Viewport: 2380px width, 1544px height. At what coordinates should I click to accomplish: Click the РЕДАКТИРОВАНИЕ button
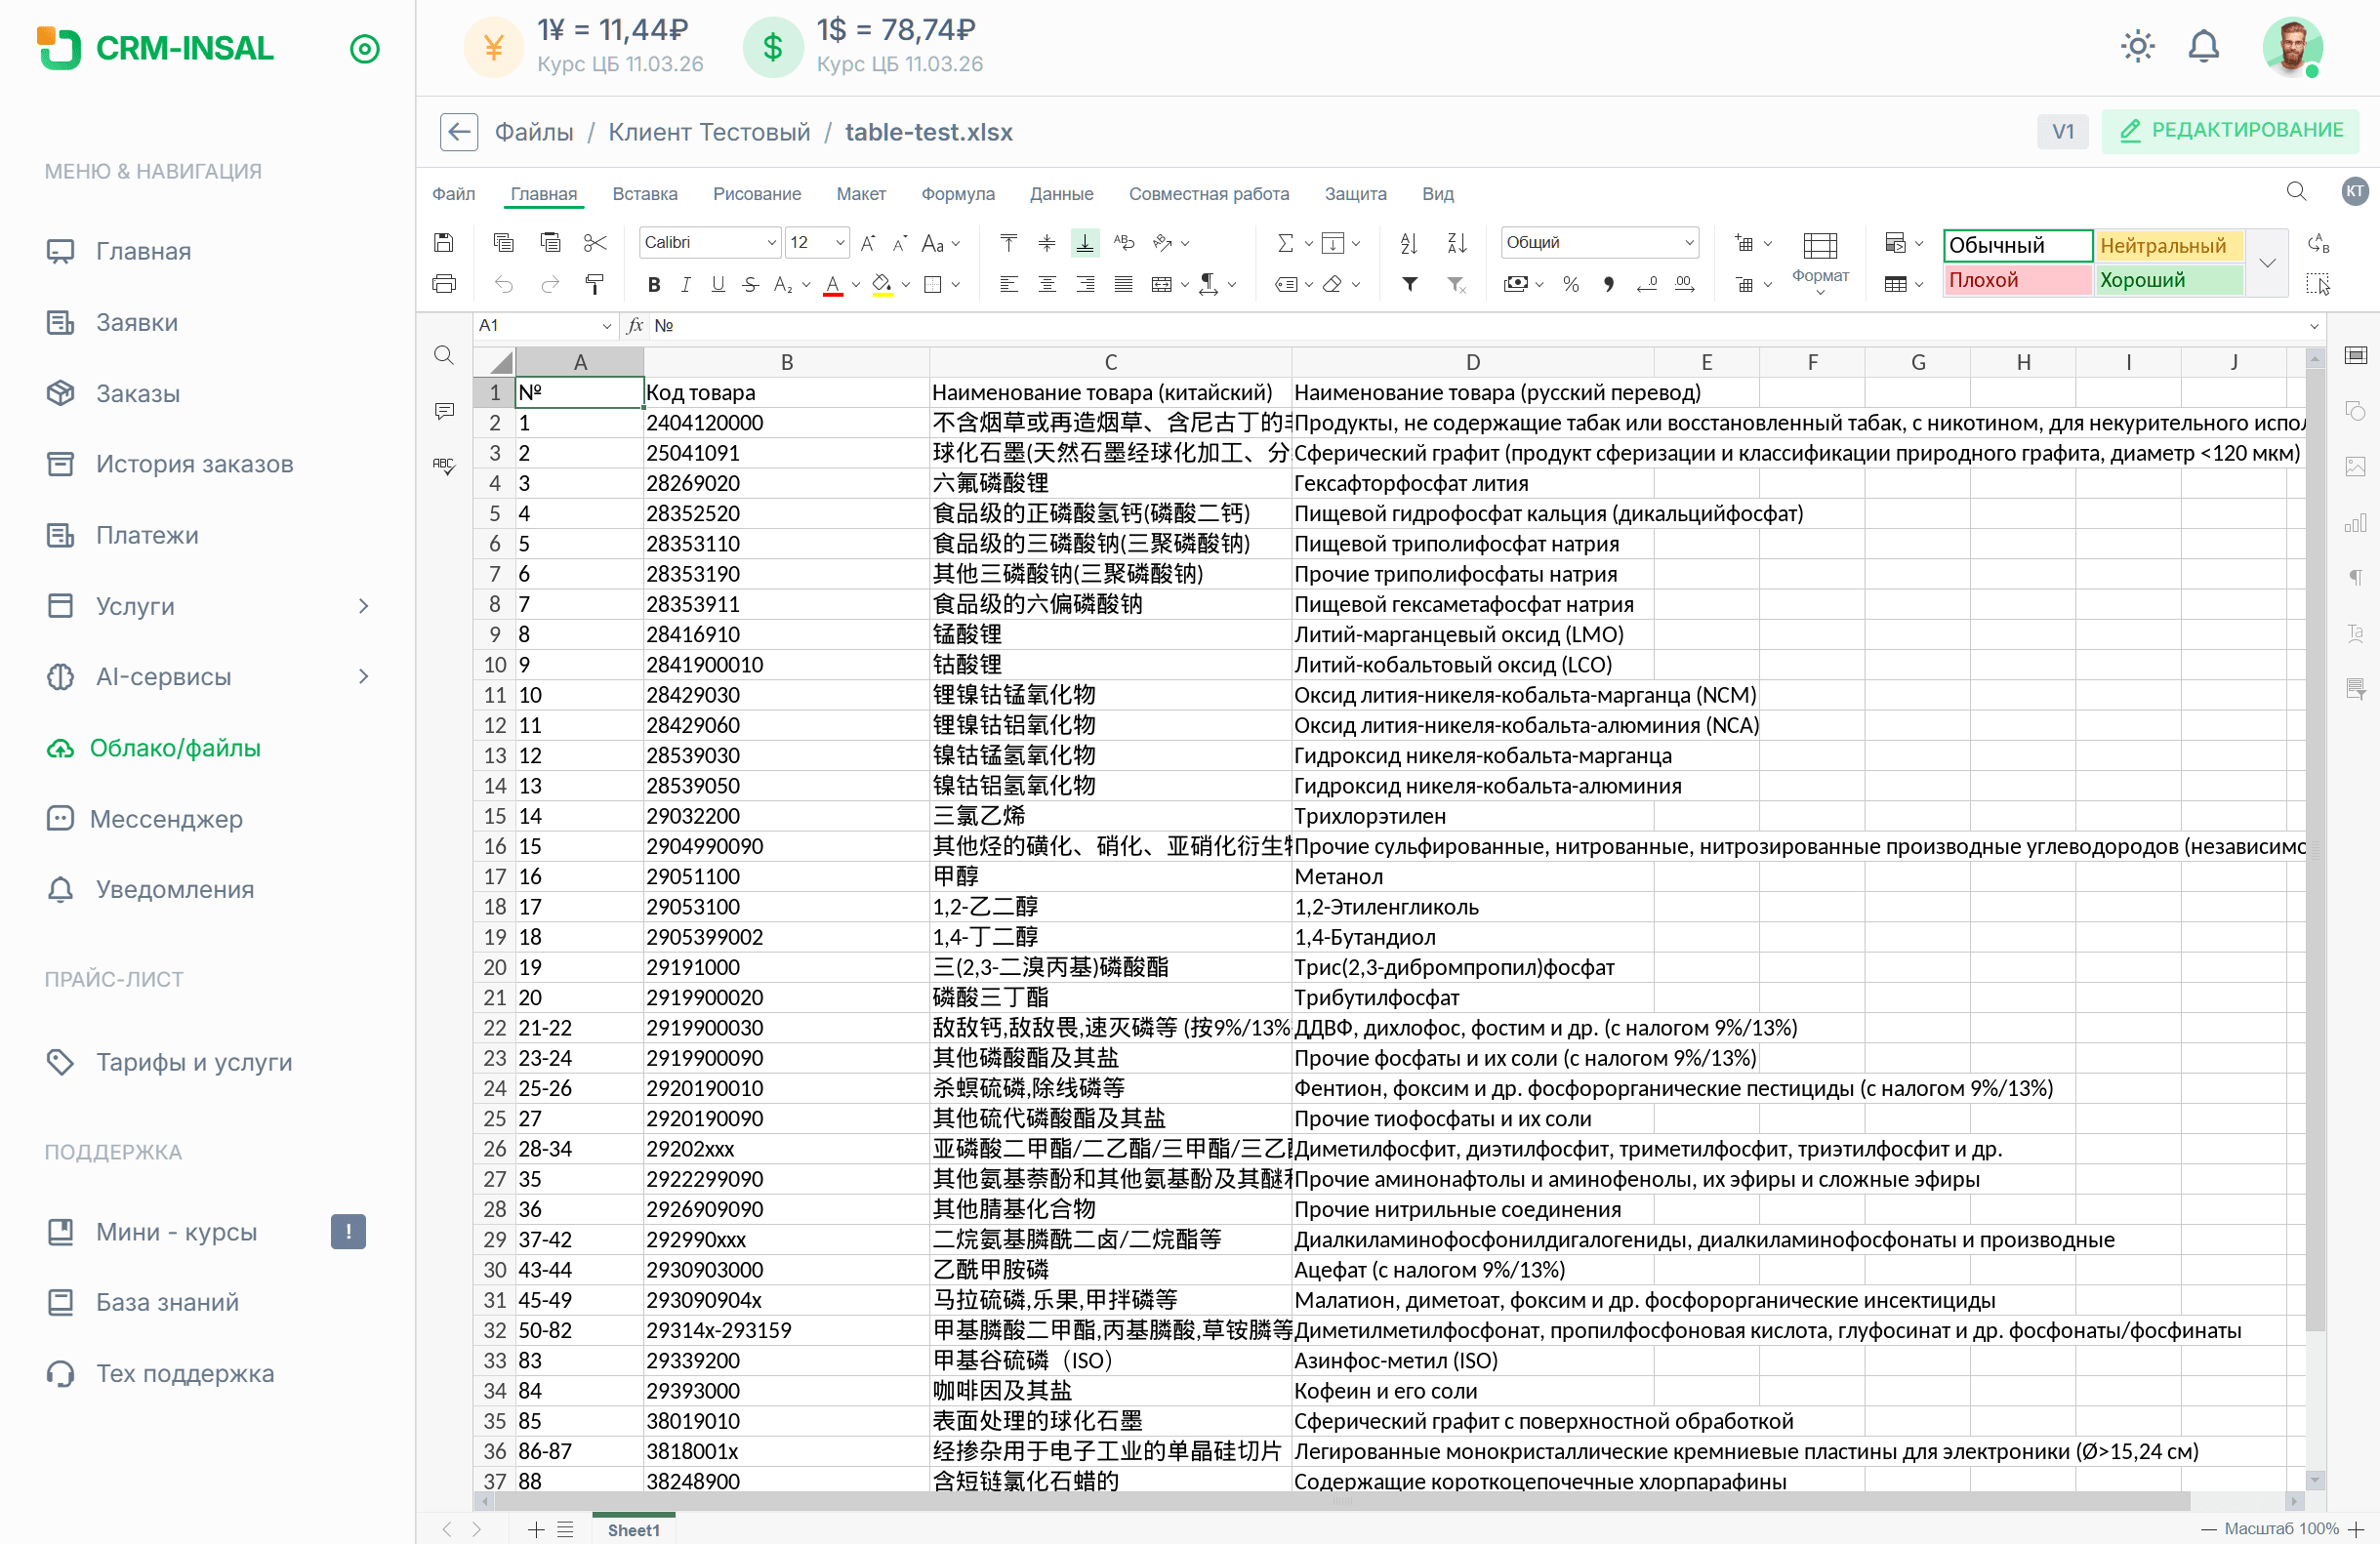pyautogui.click(x=2229, y=131)
